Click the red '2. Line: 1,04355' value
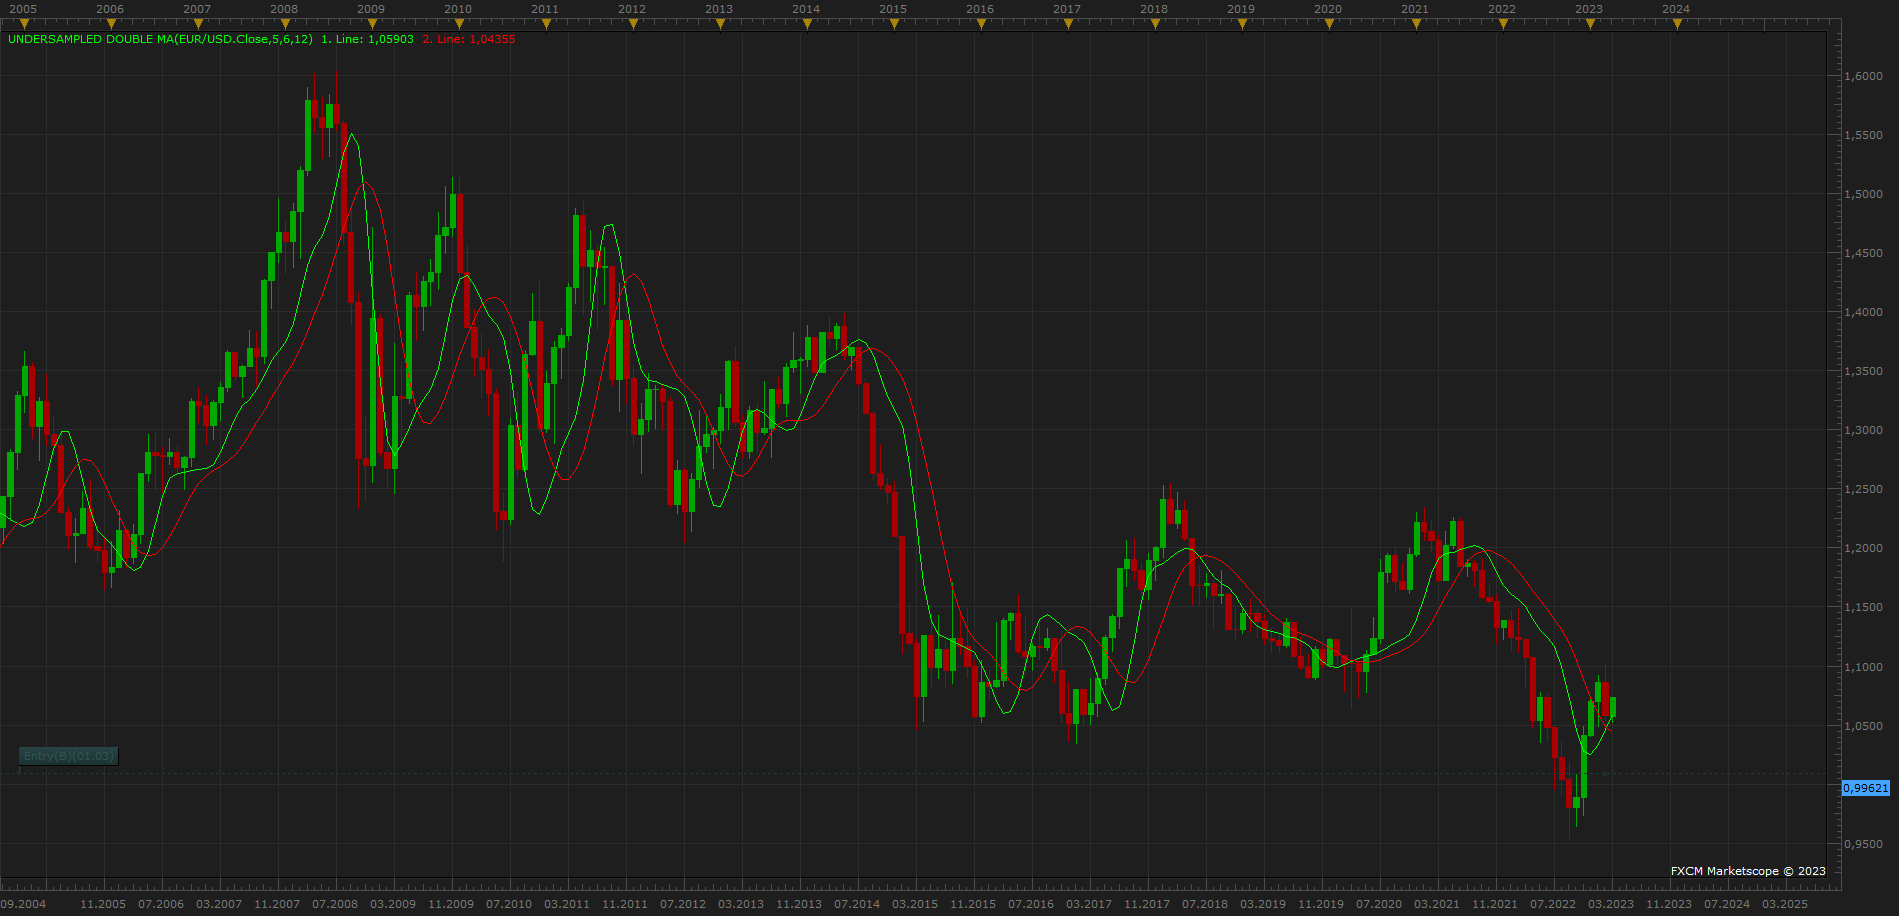 [469, 39]
